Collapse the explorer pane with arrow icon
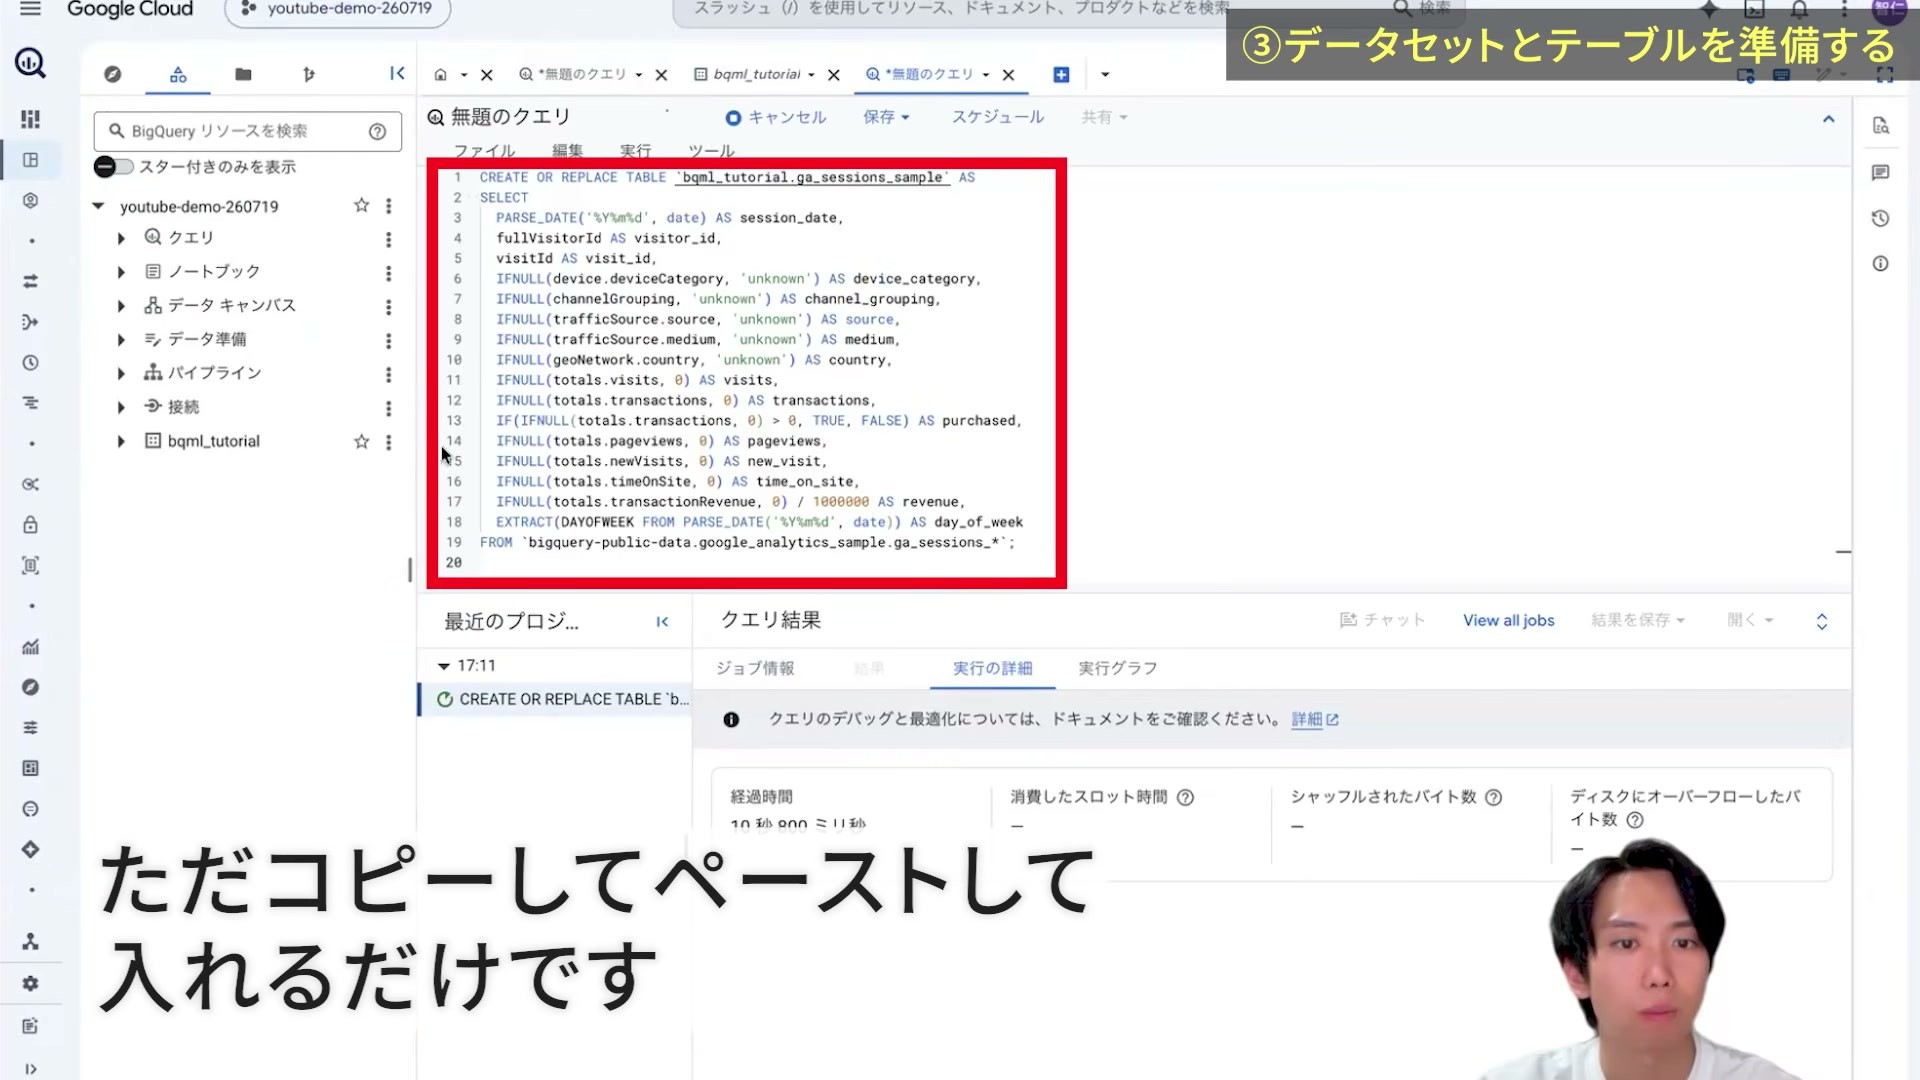Screen dimensions: 1920x1080 [397, 73]
